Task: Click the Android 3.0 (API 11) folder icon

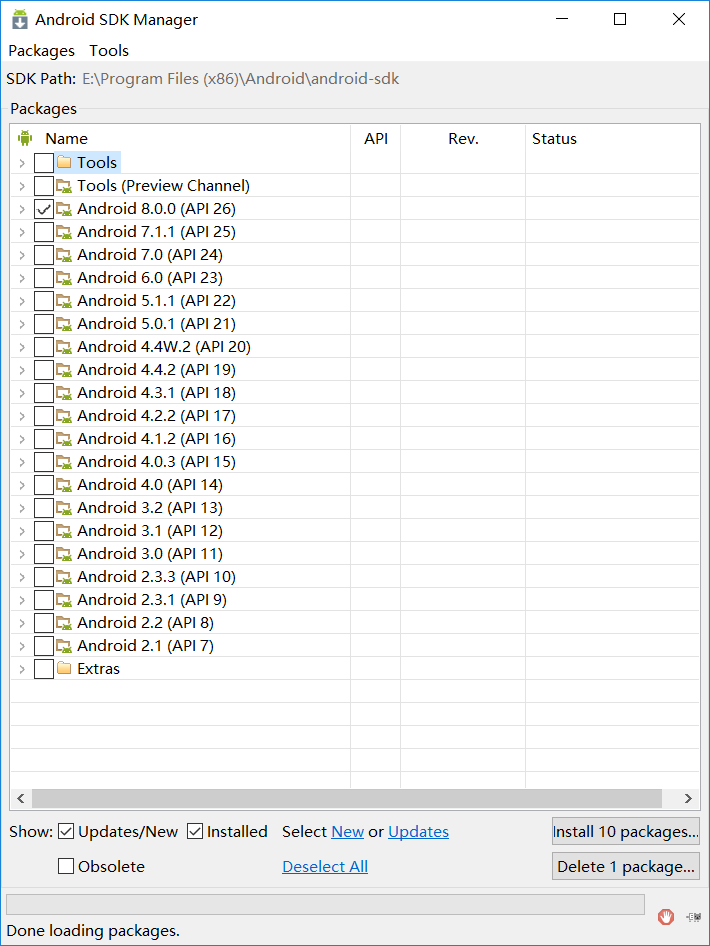Action: (x=64, y=553)
